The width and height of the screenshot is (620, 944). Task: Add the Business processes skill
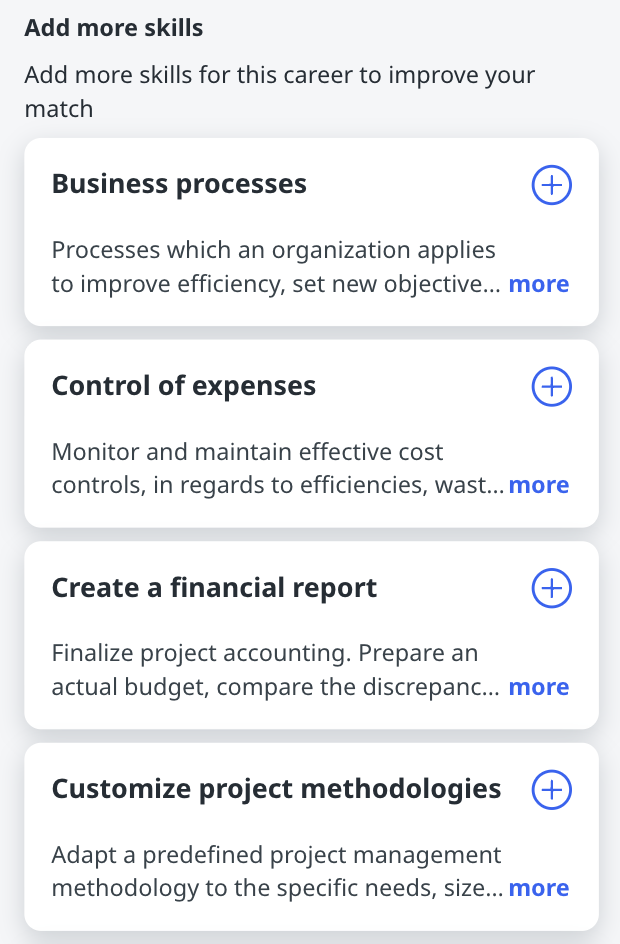(x=551, y=186)
